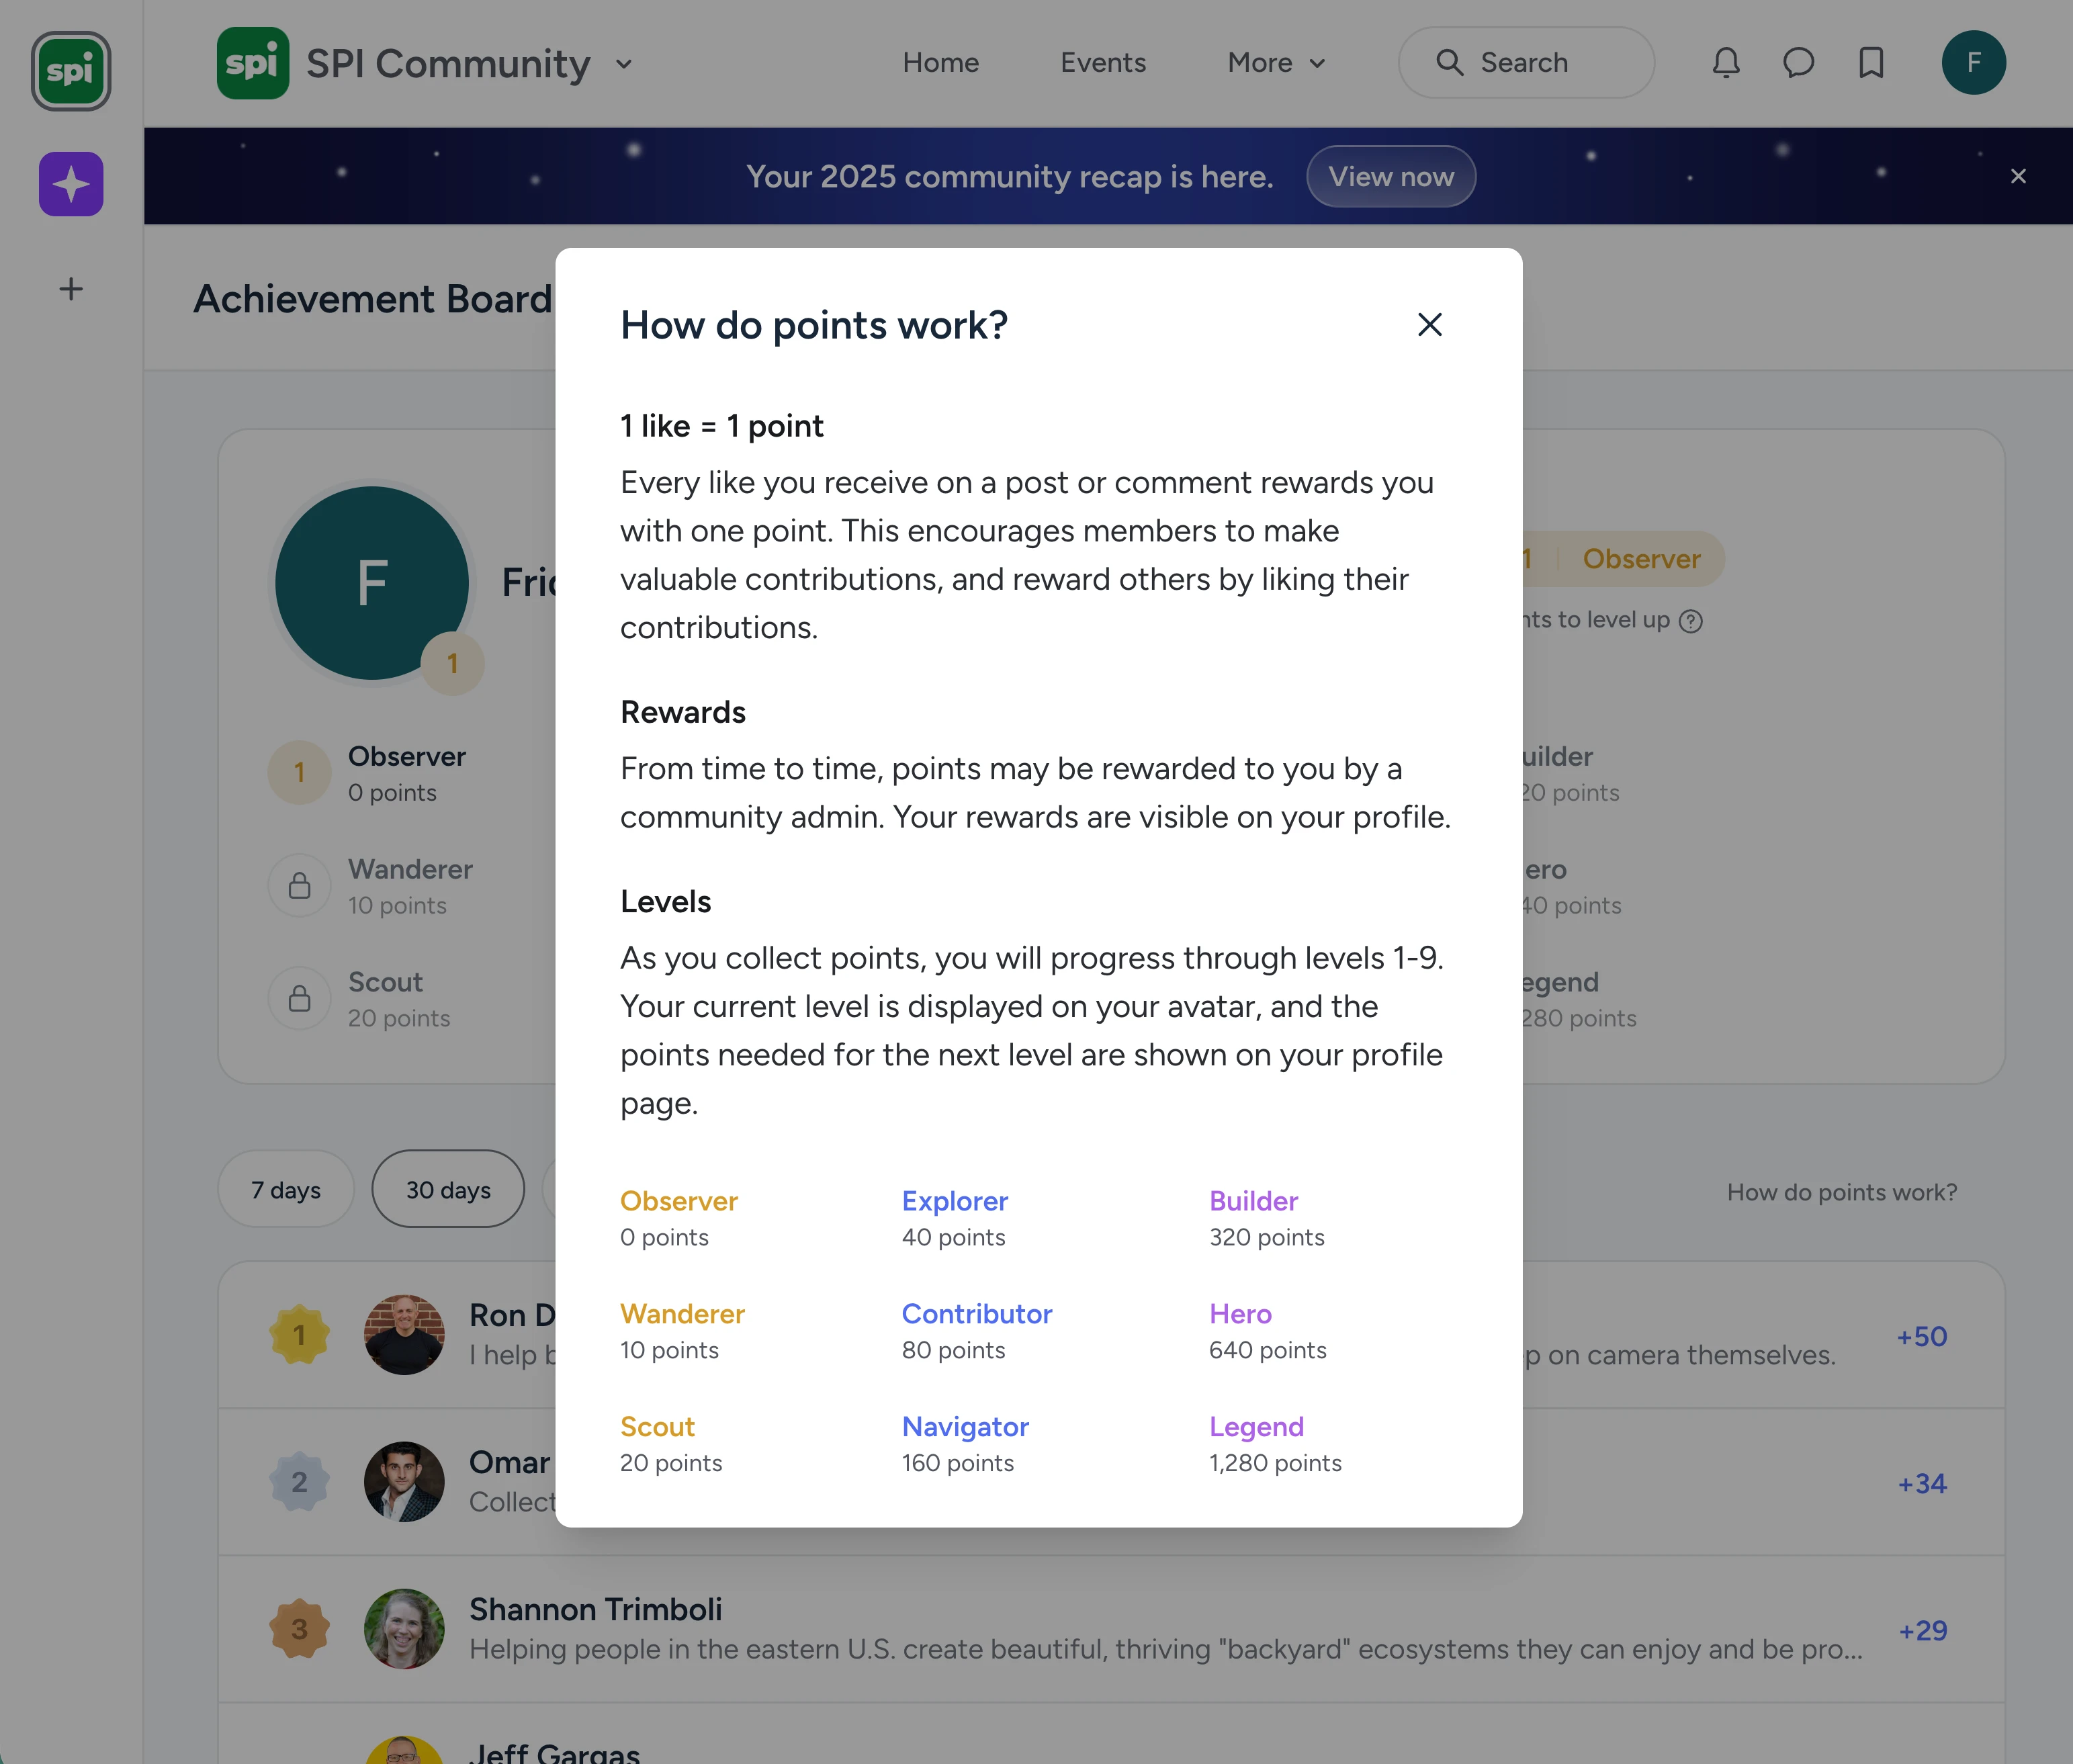The width and height of the screenshot is (2073, 1764).
Task: Open the user avatar menu in header
Action: pos(1973,63)
